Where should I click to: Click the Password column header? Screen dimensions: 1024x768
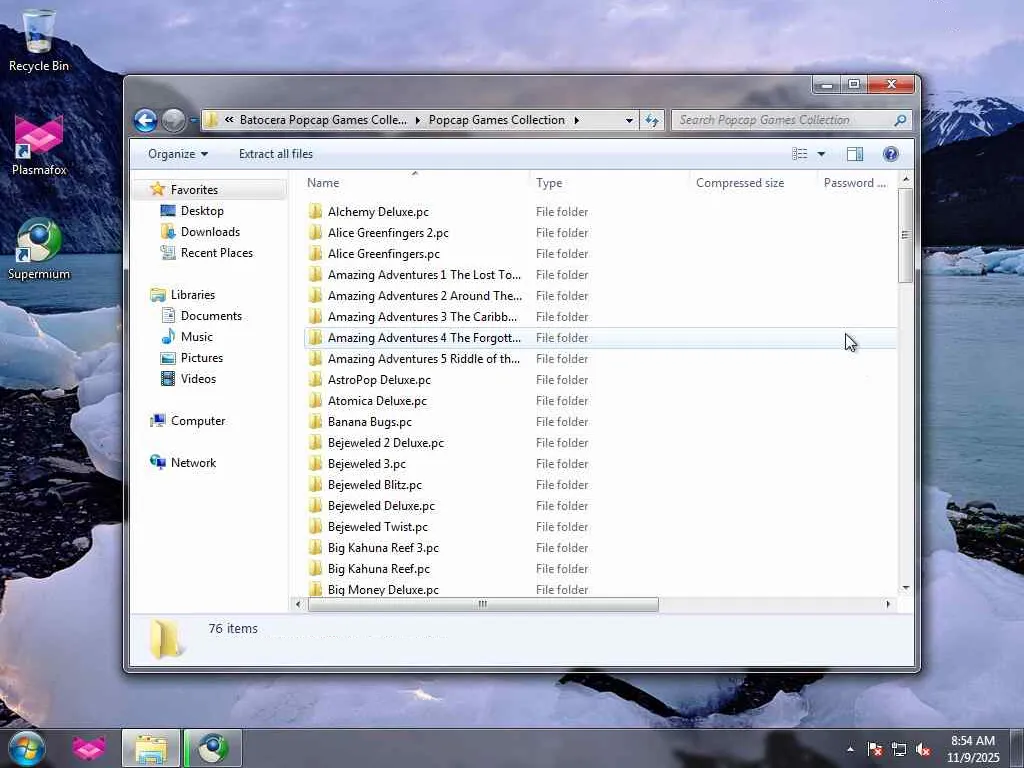tap(855, 183)
